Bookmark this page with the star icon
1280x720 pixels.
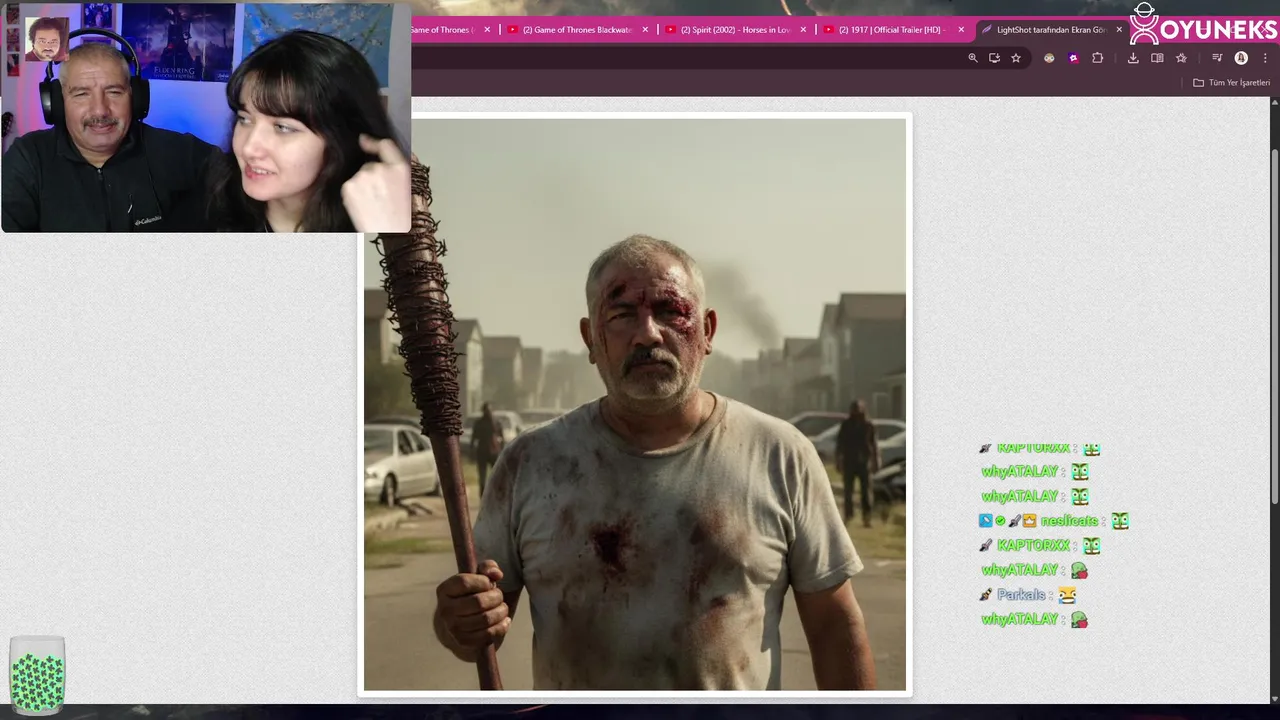(x=1016, y=58)
